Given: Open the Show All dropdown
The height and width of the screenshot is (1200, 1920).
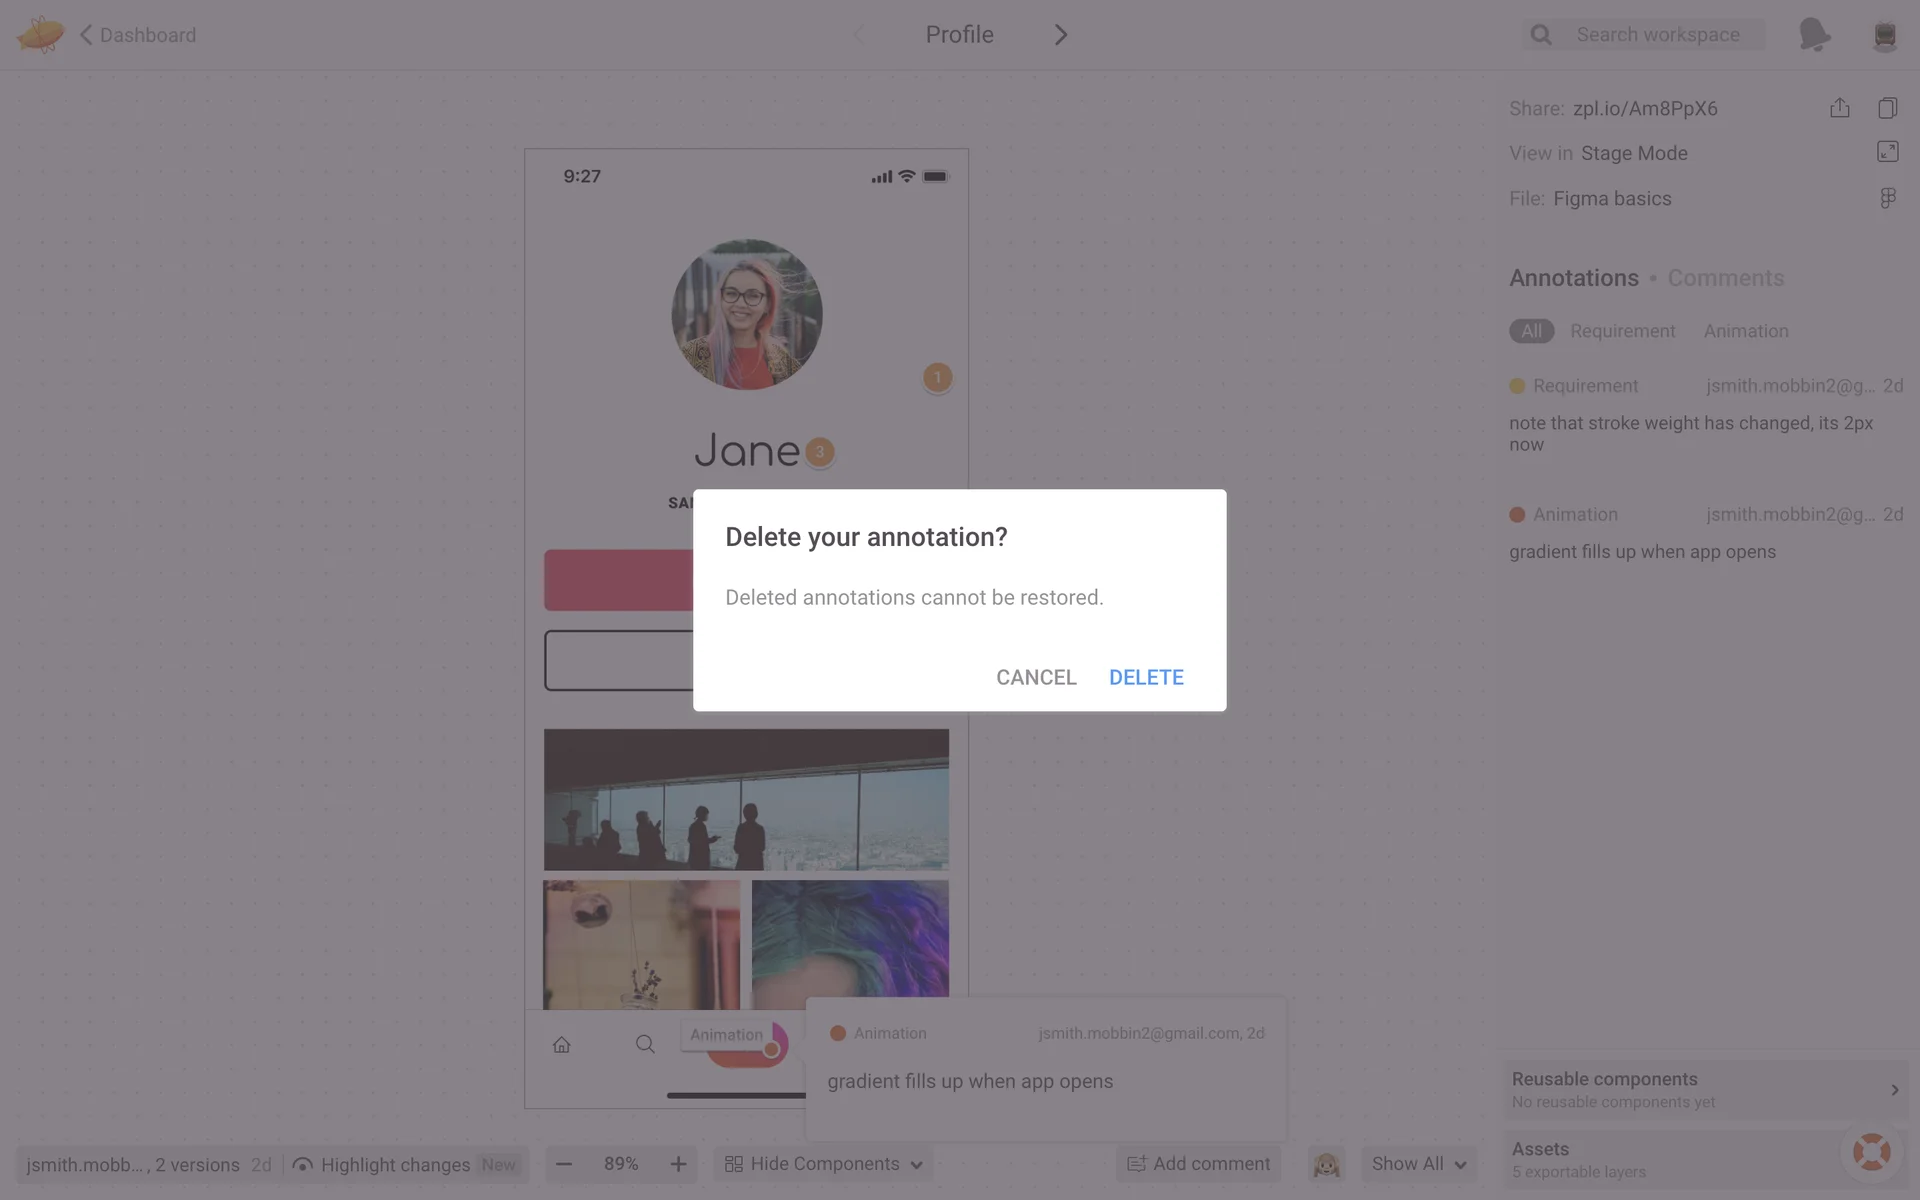Looking at the screenshot, I should [x=1418, y=1164].
